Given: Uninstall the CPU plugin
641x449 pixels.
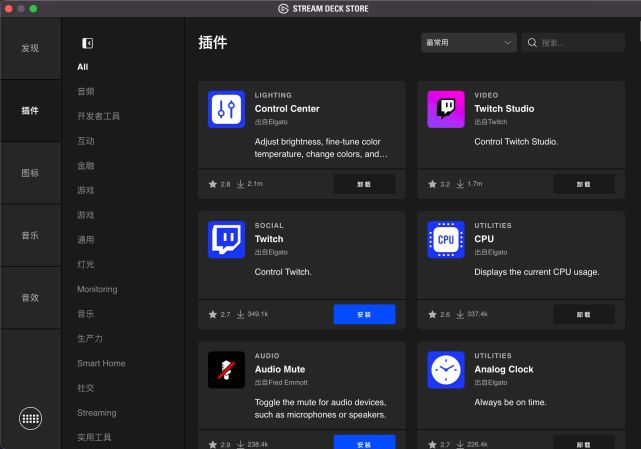Looking at the screenshot, I should coord(584,314).
